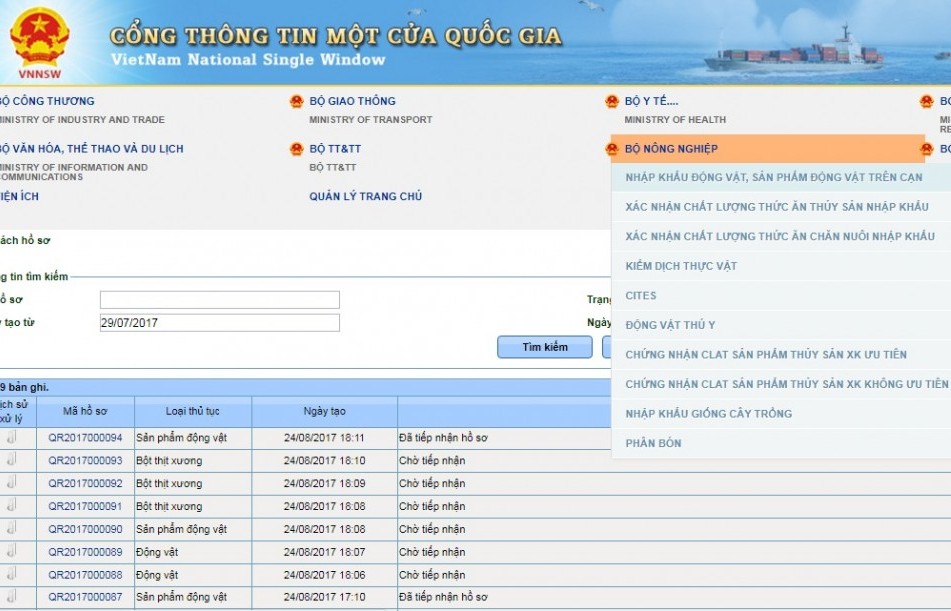Open record link QR2017000088
The image size is (951, 611).
coord(85,575)
